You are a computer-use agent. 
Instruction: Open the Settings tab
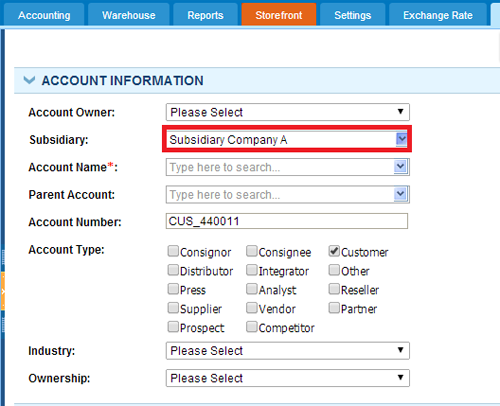coord(353,15)
